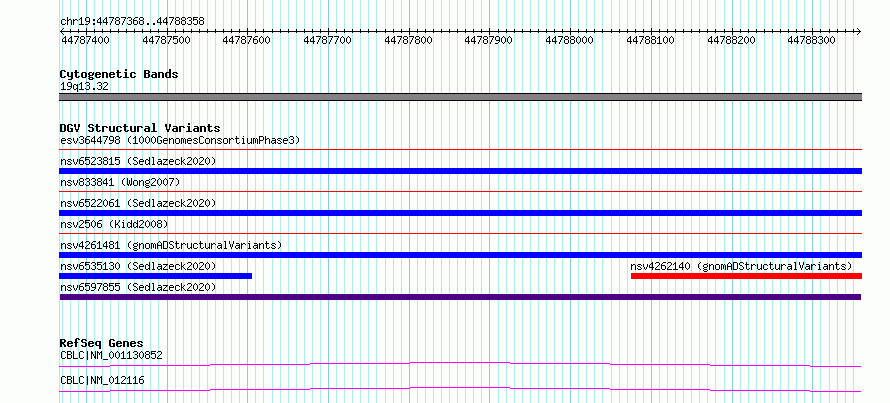Click the 44788200 ruler coordinate
The height and width of the screenshot is (403, 890).
click(732, 40)
